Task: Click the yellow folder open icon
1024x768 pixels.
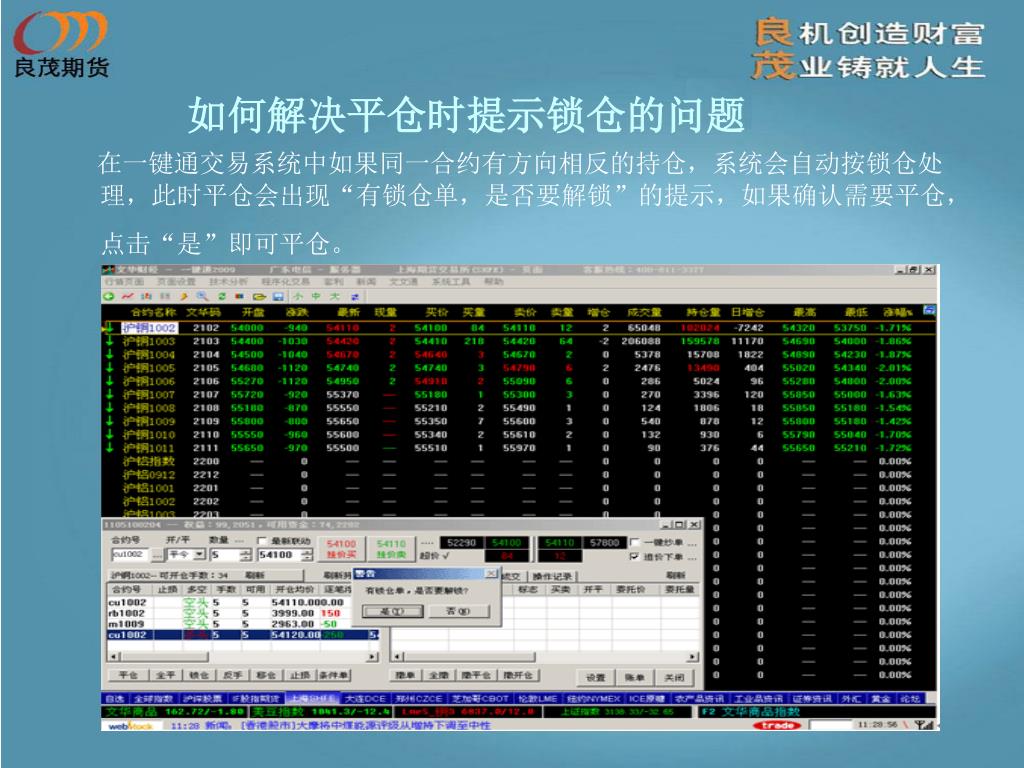Action: tap(259, 296)
